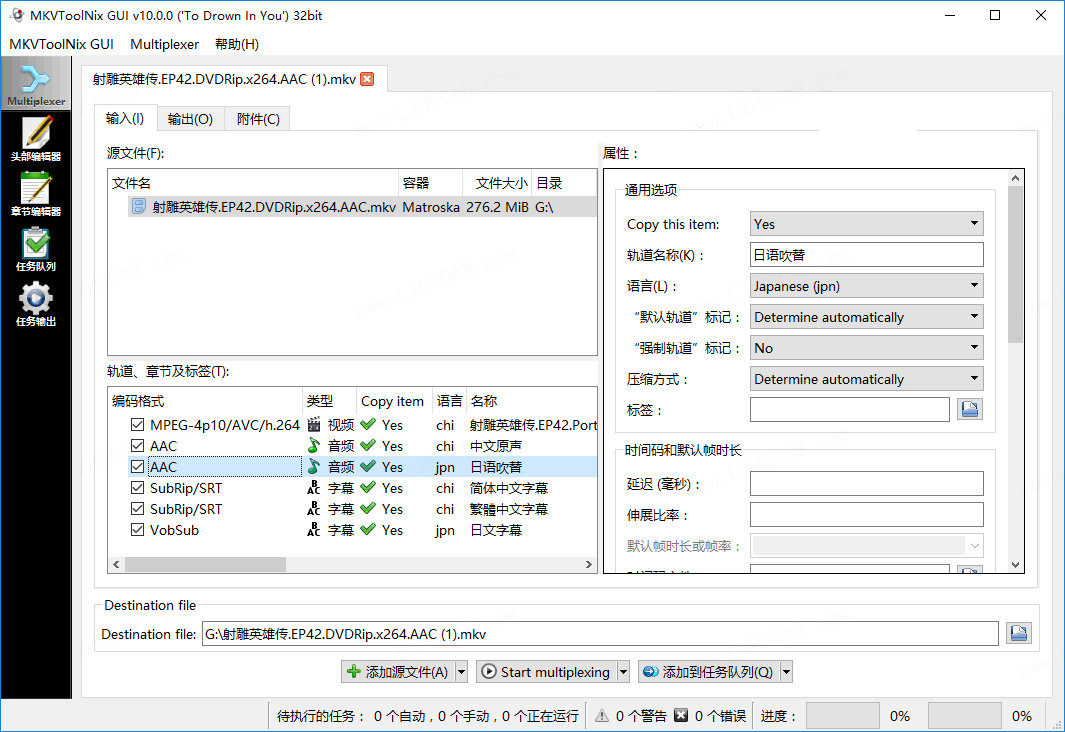The height and width of the screenshot is (732, 1065).
Task: Switch to the 输入(I) tab
Action: point(125,118)
